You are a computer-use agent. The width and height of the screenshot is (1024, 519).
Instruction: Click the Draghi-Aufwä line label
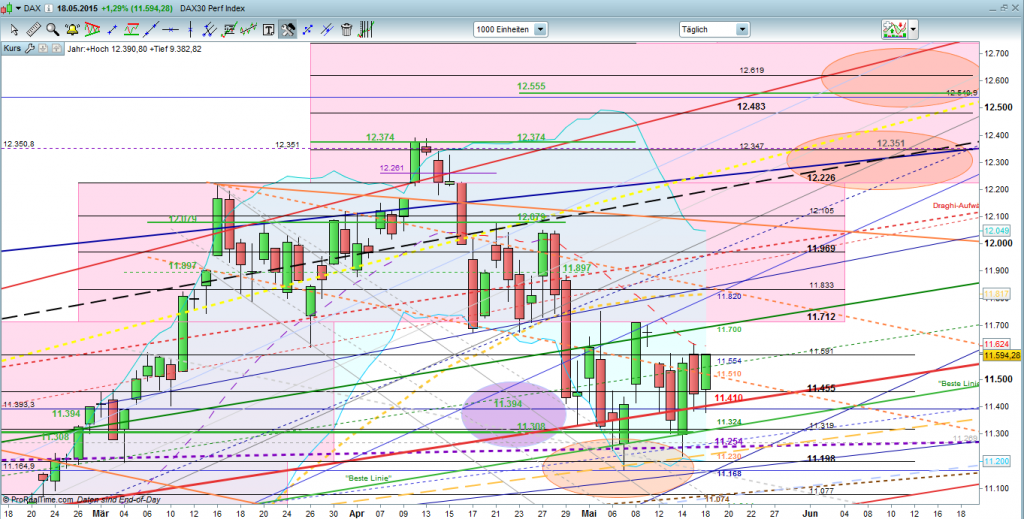(955, 206)
